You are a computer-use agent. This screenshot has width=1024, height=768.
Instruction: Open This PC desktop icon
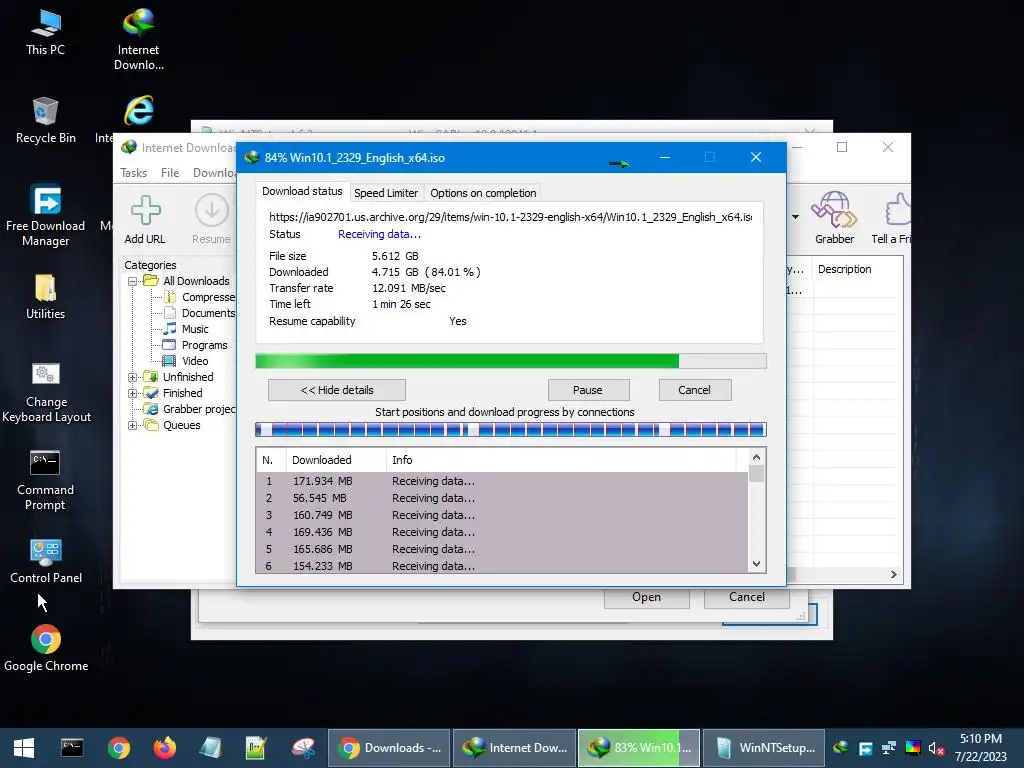pyautogui.click(x=45, y=33)
